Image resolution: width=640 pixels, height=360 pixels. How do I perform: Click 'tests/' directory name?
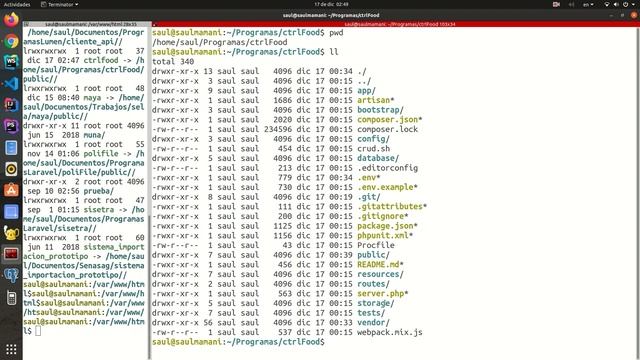371,313
